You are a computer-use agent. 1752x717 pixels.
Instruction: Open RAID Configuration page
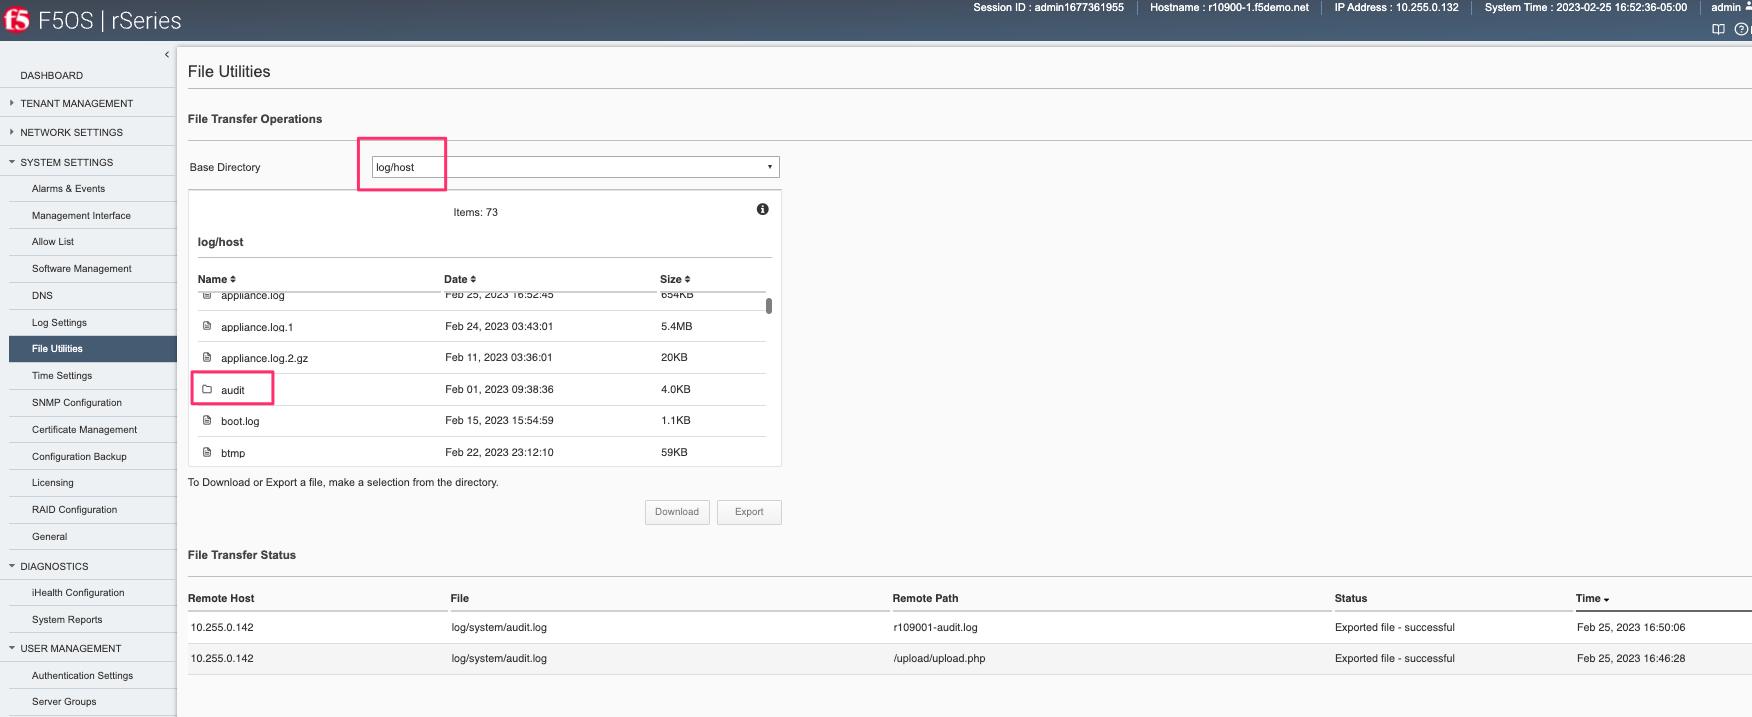tap(74, 509)
